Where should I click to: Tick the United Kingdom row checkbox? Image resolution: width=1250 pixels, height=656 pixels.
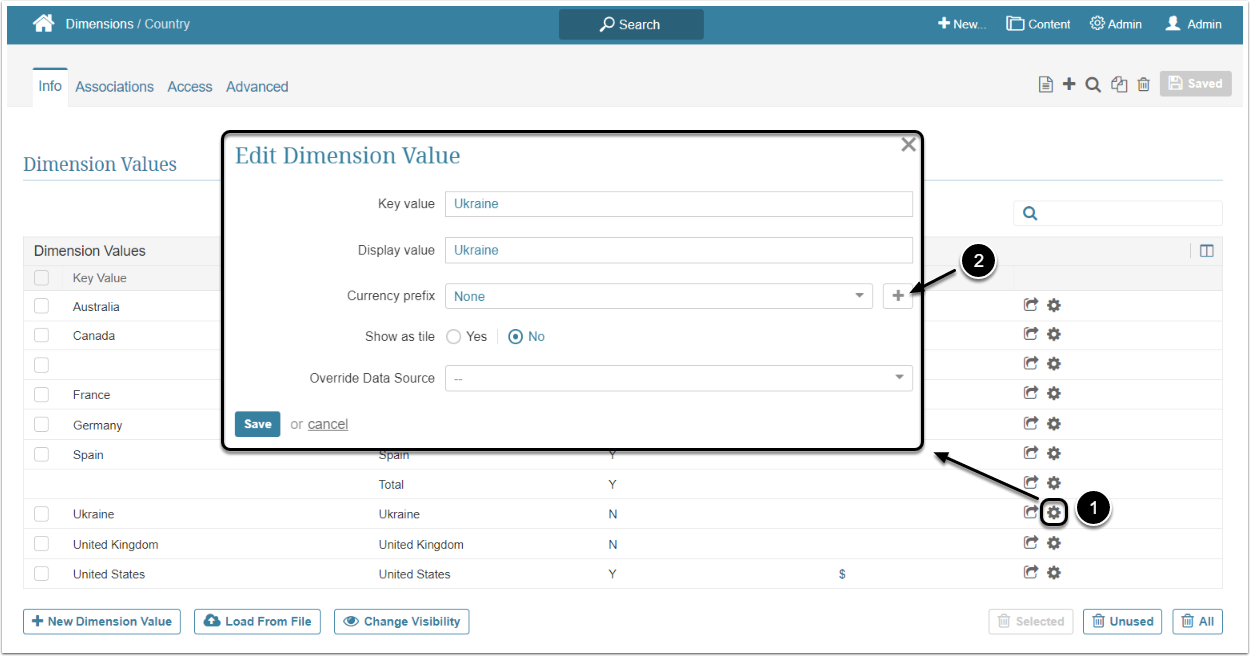coord(41,544)
